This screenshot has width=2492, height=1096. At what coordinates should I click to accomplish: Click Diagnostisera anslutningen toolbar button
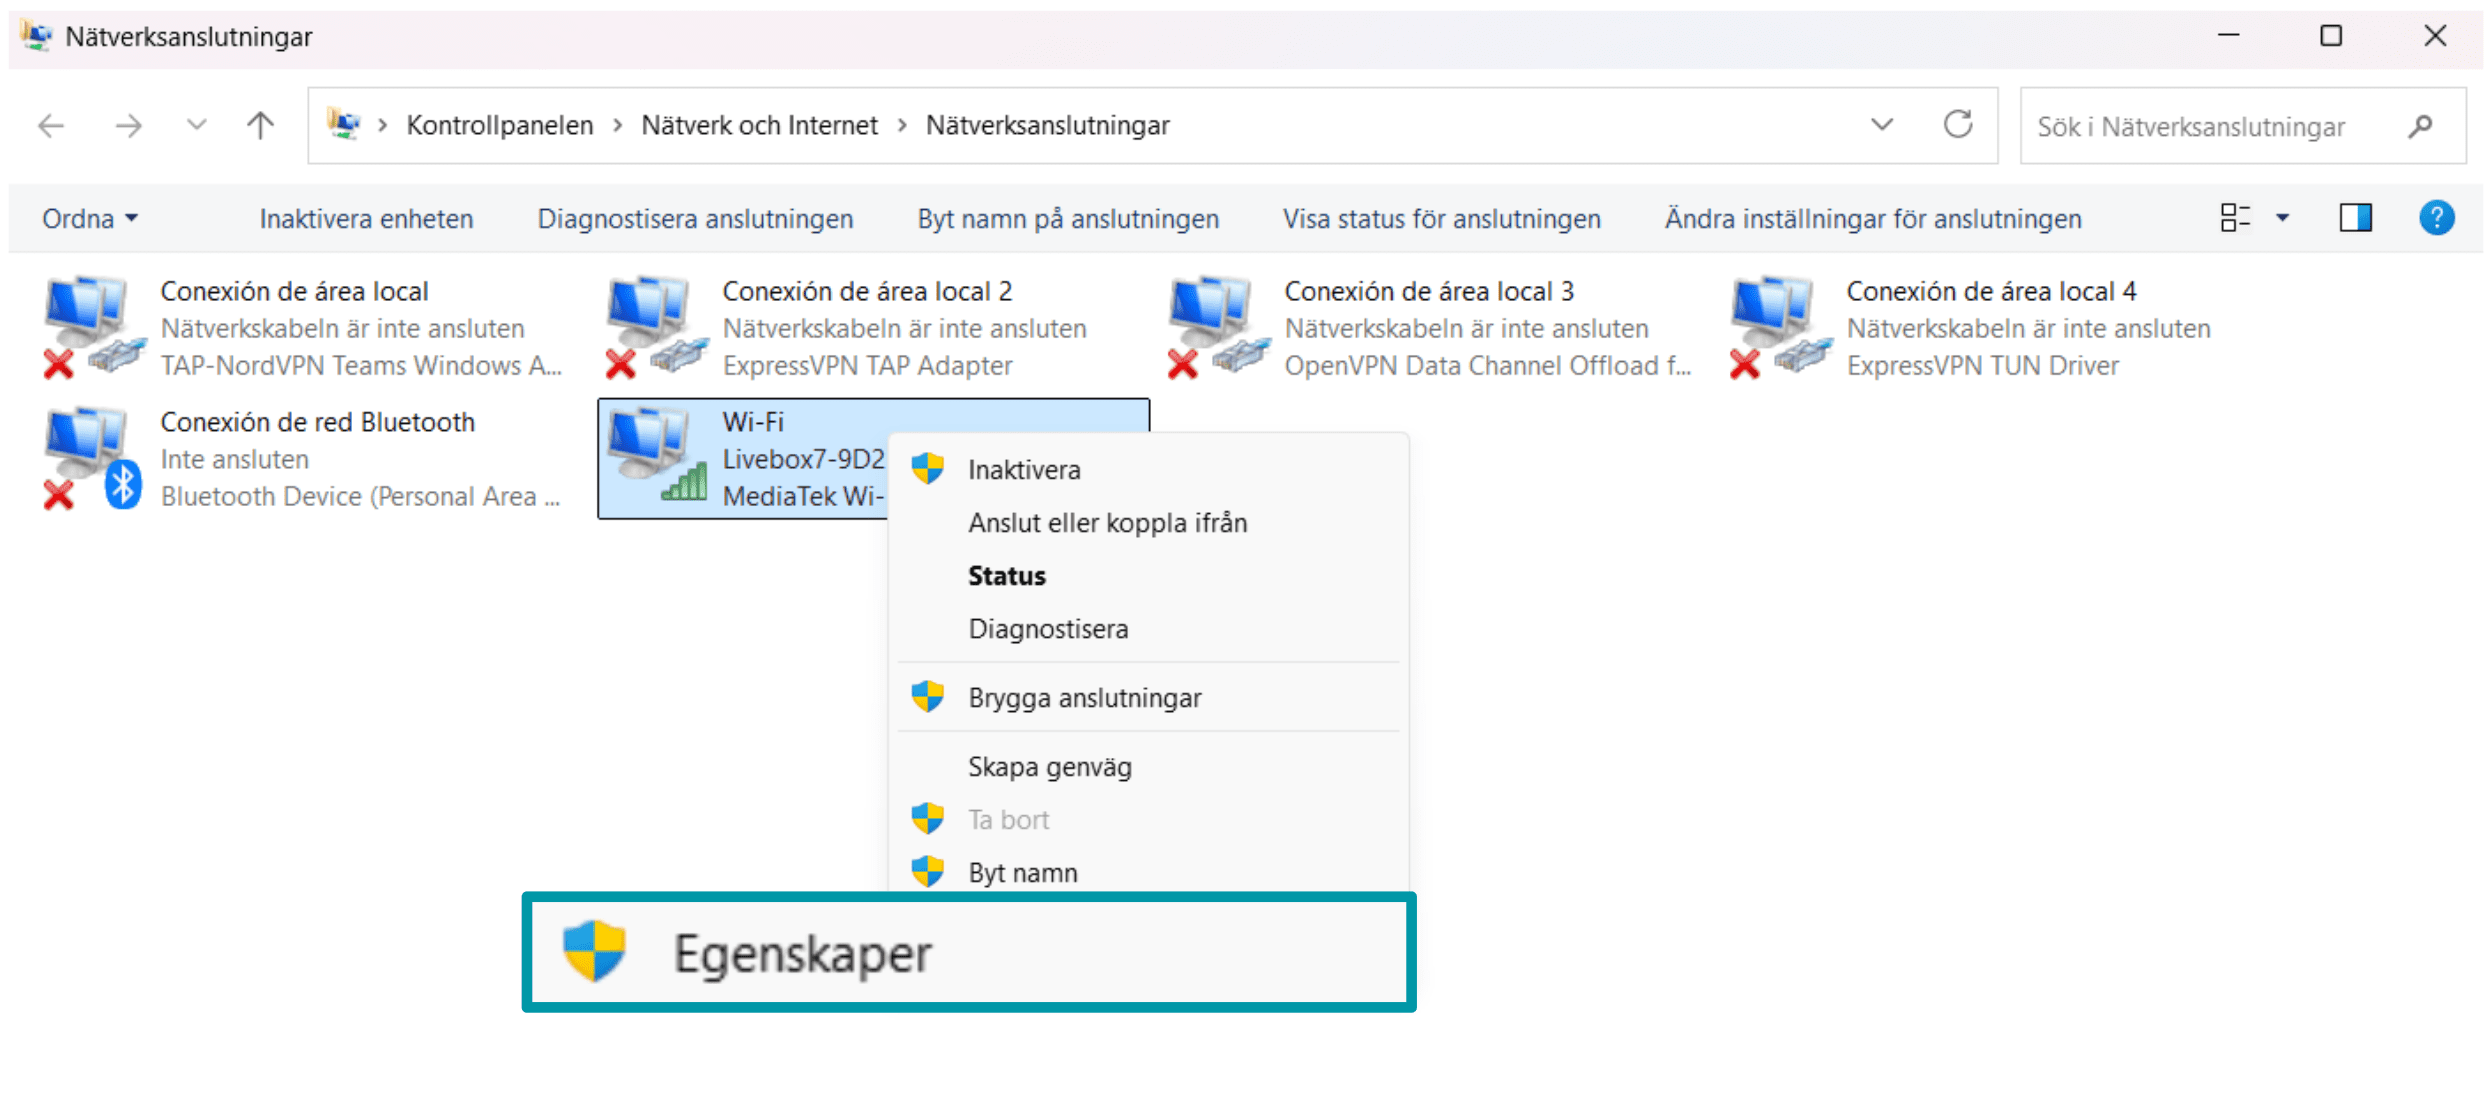point(695,219)
